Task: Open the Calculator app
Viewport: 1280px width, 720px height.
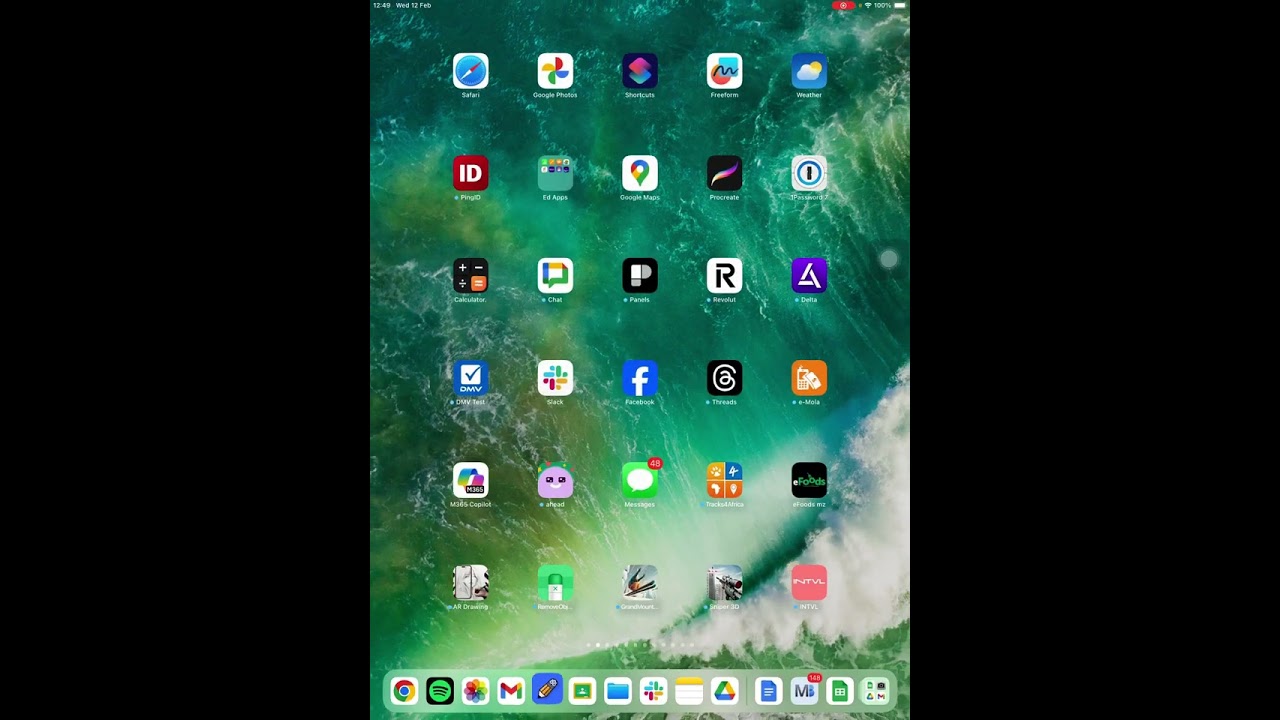Action: coord(470,276)
